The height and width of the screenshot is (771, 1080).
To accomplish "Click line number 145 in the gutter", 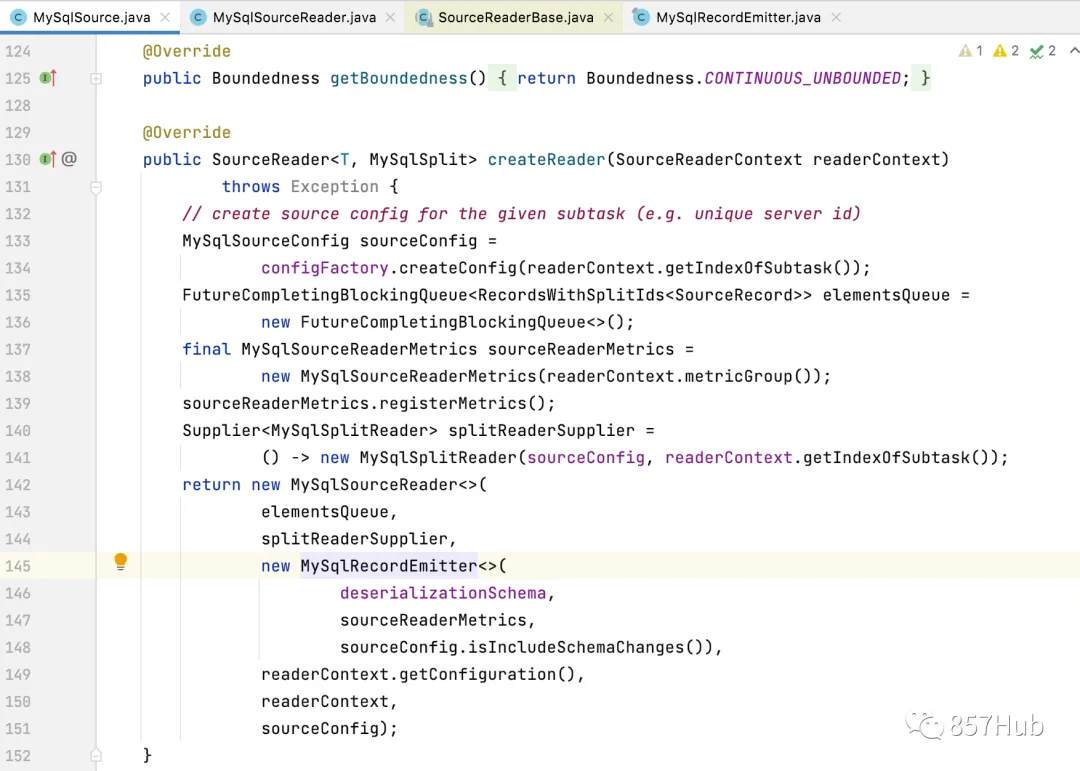I will click(18, 566).
